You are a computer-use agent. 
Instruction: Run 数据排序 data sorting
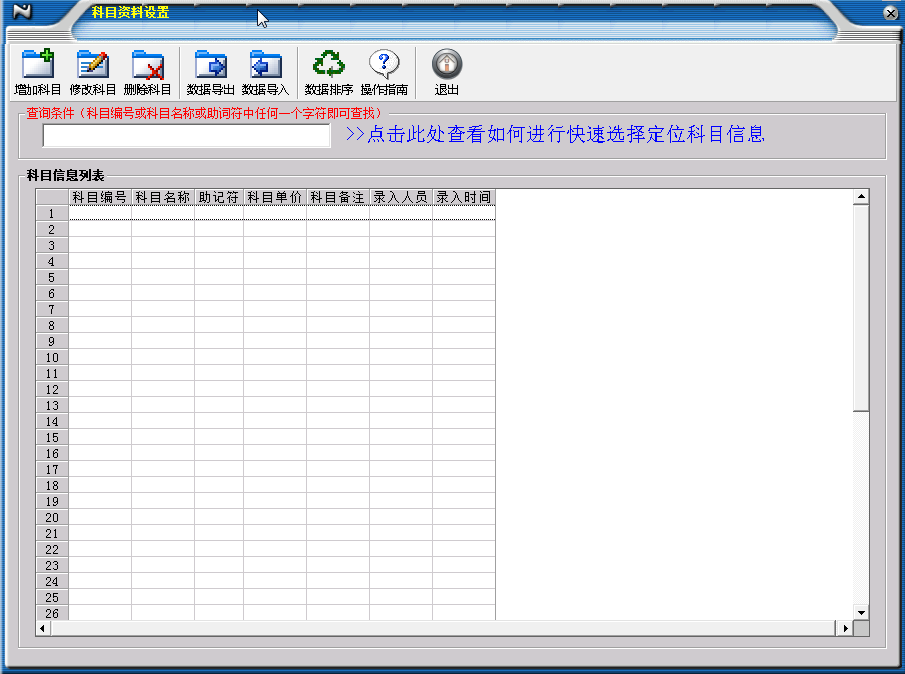(x=328, y=72)
